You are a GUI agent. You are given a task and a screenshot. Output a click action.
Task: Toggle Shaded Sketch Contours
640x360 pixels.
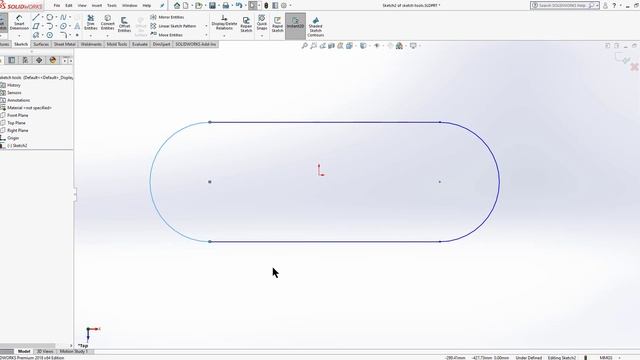[316, 27]
